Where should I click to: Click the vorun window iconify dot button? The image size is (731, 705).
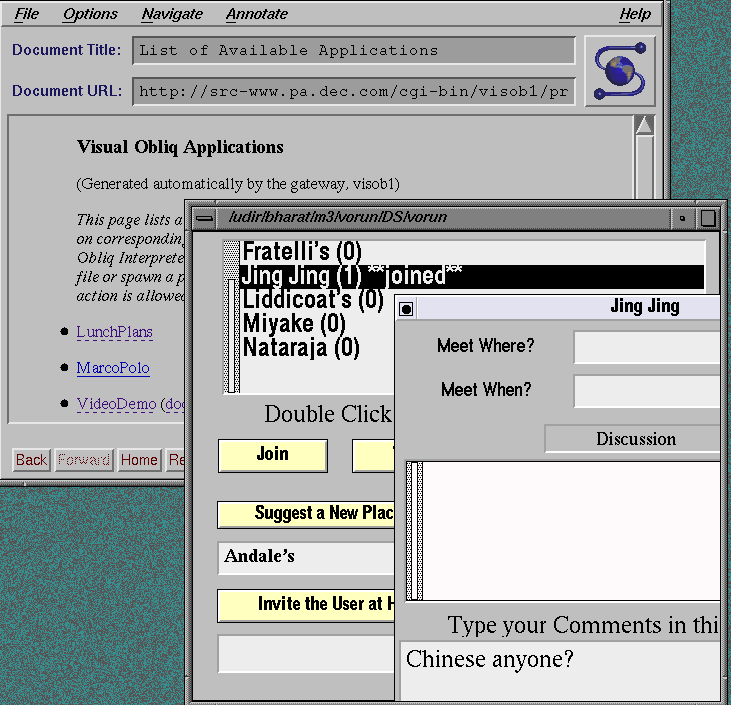682,218
